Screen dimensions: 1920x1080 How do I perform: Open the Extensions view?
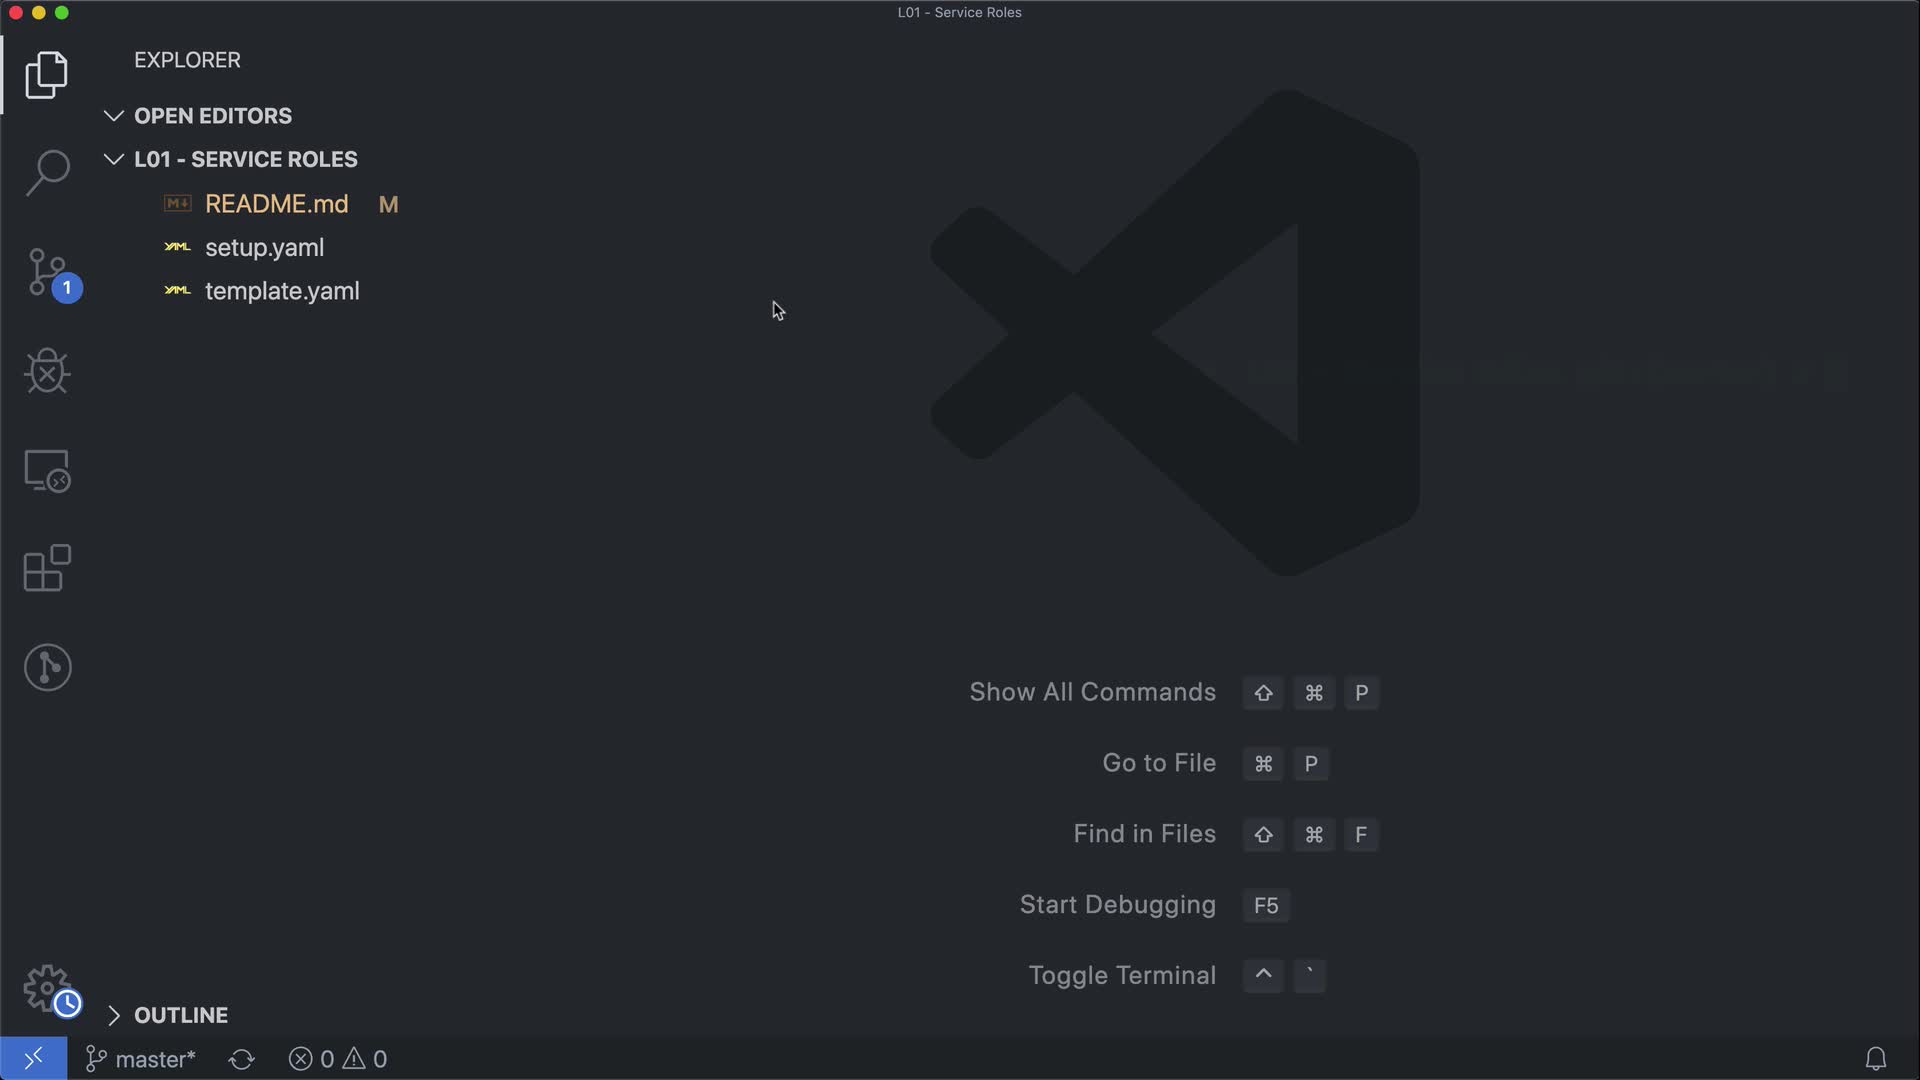click(x=46, y=568)
